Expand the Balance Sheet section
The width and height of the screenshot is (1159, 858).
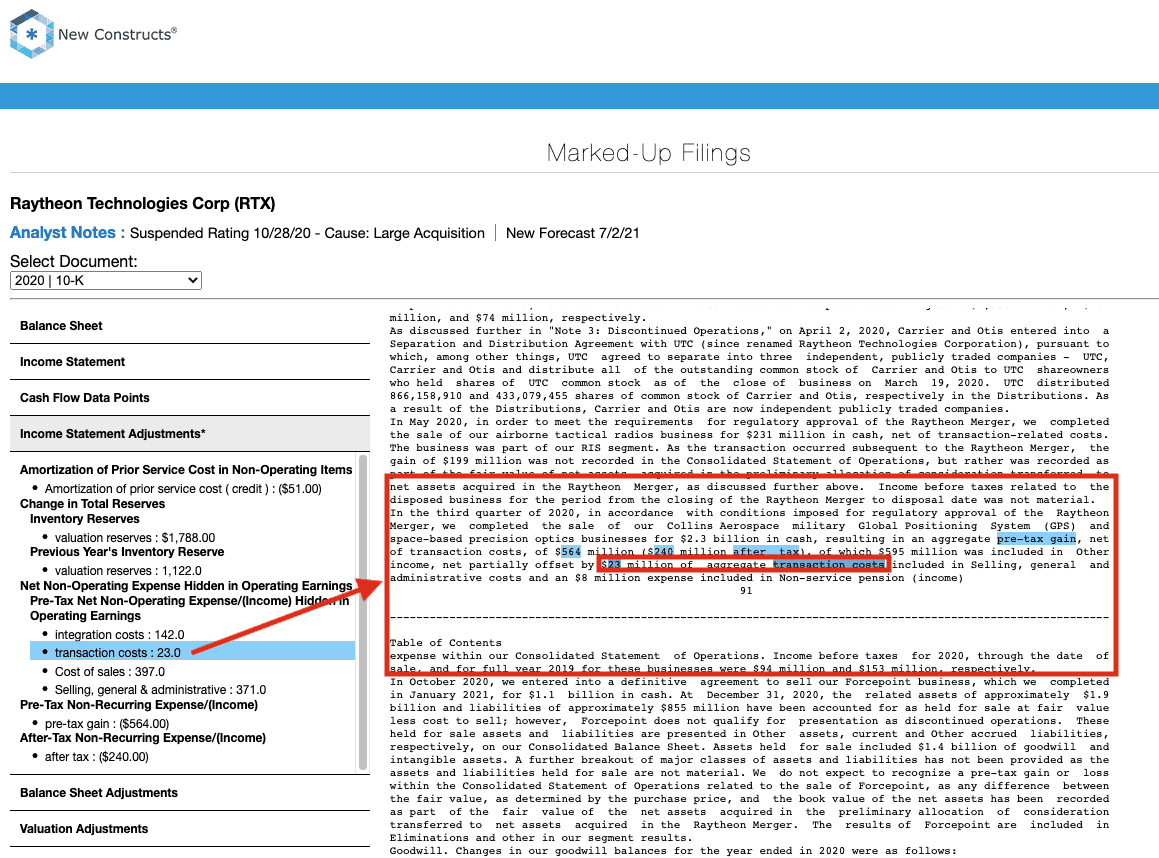pos(190,326)
